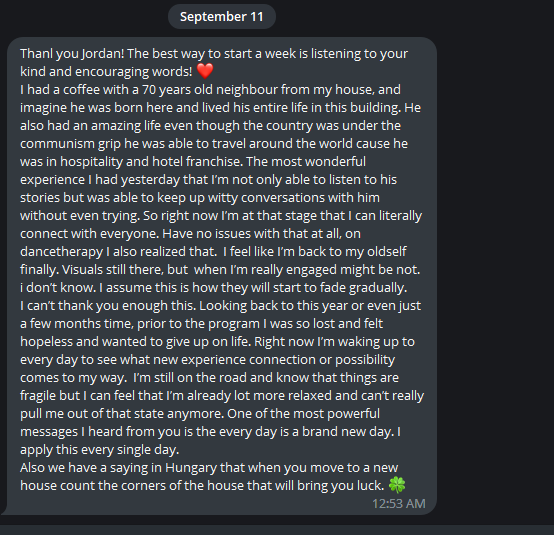Viewport: 554px width, 535px height.
Task: Click empty background left of date badge
Action: point(85,17)
